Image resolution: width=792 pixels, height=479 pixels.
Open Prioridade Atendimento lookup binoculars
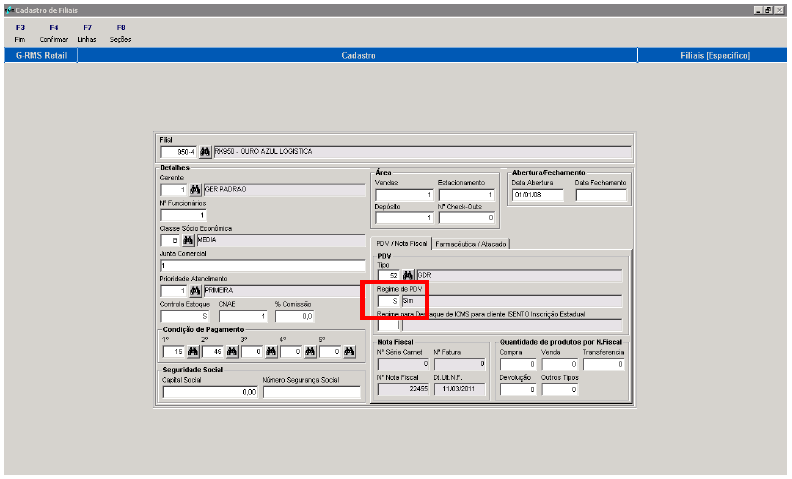point(195,291)
